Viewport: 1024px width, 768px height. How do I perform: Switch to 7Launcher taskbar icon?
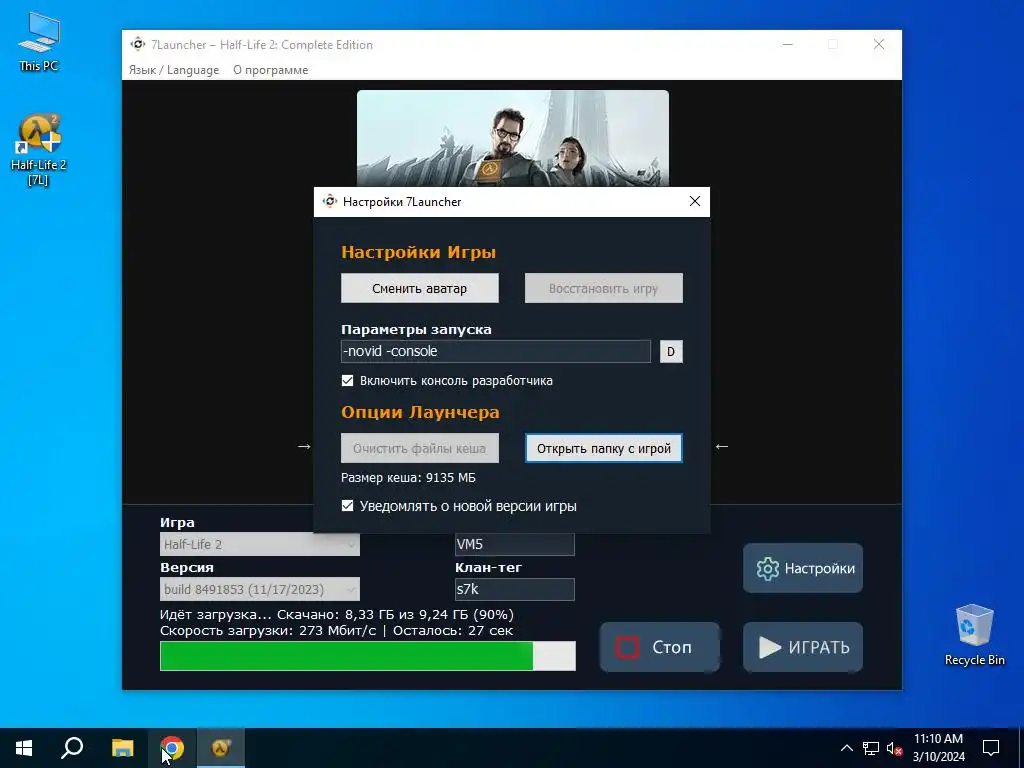coord(221,748)
